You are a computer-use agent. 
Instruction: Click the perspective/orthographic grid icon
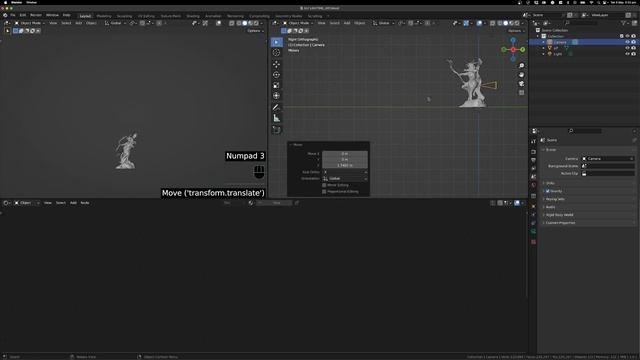pyautogui.click(x=521, y=93)
